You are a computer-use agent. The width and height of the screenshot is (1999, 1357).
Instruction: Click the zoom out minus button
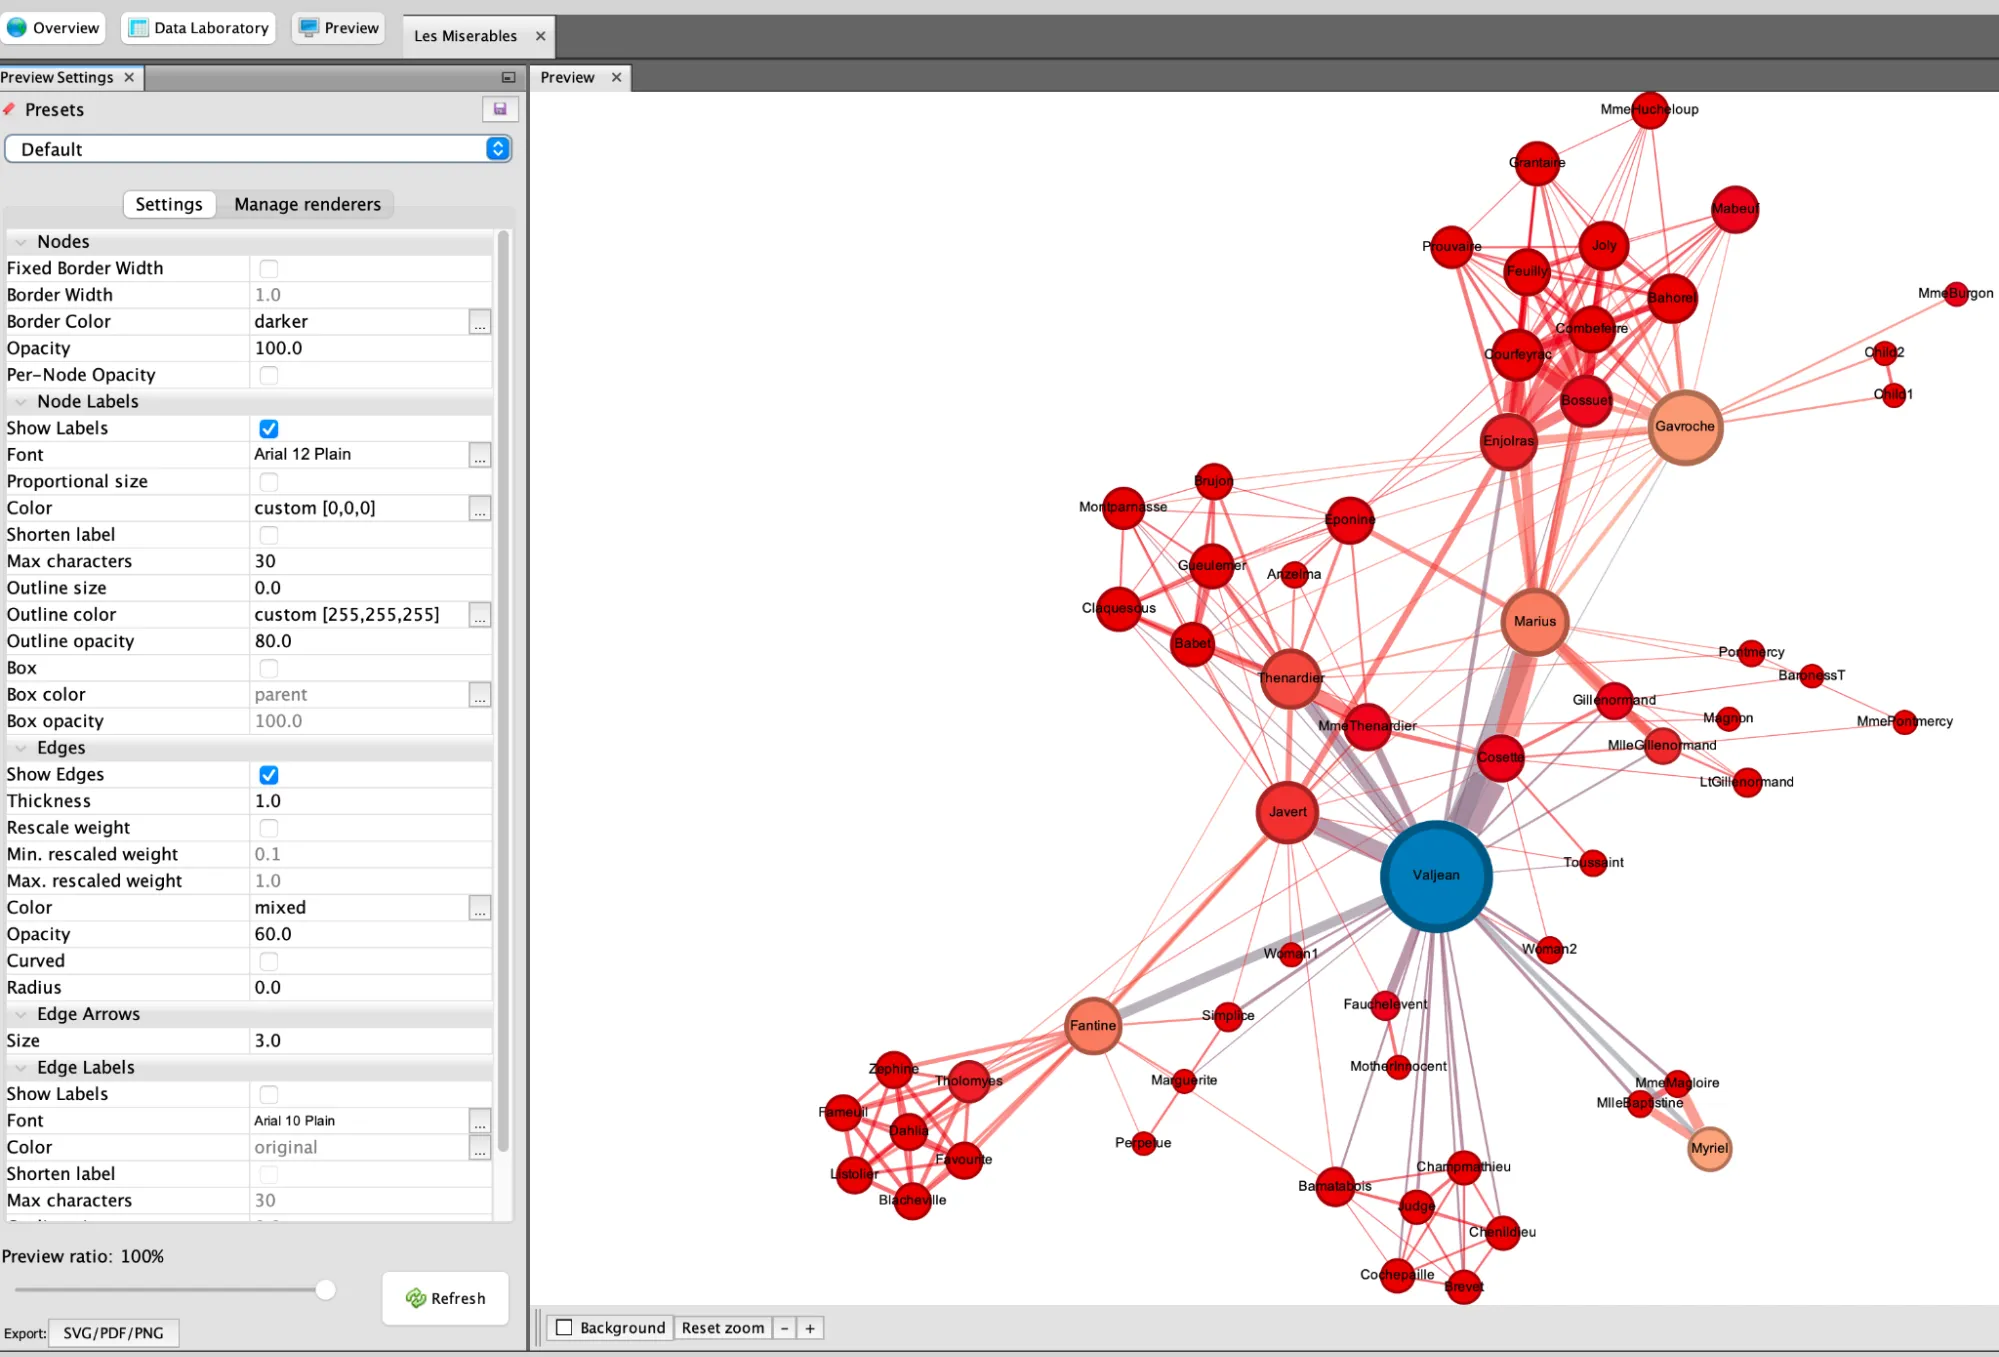(x=785, y=1328)
